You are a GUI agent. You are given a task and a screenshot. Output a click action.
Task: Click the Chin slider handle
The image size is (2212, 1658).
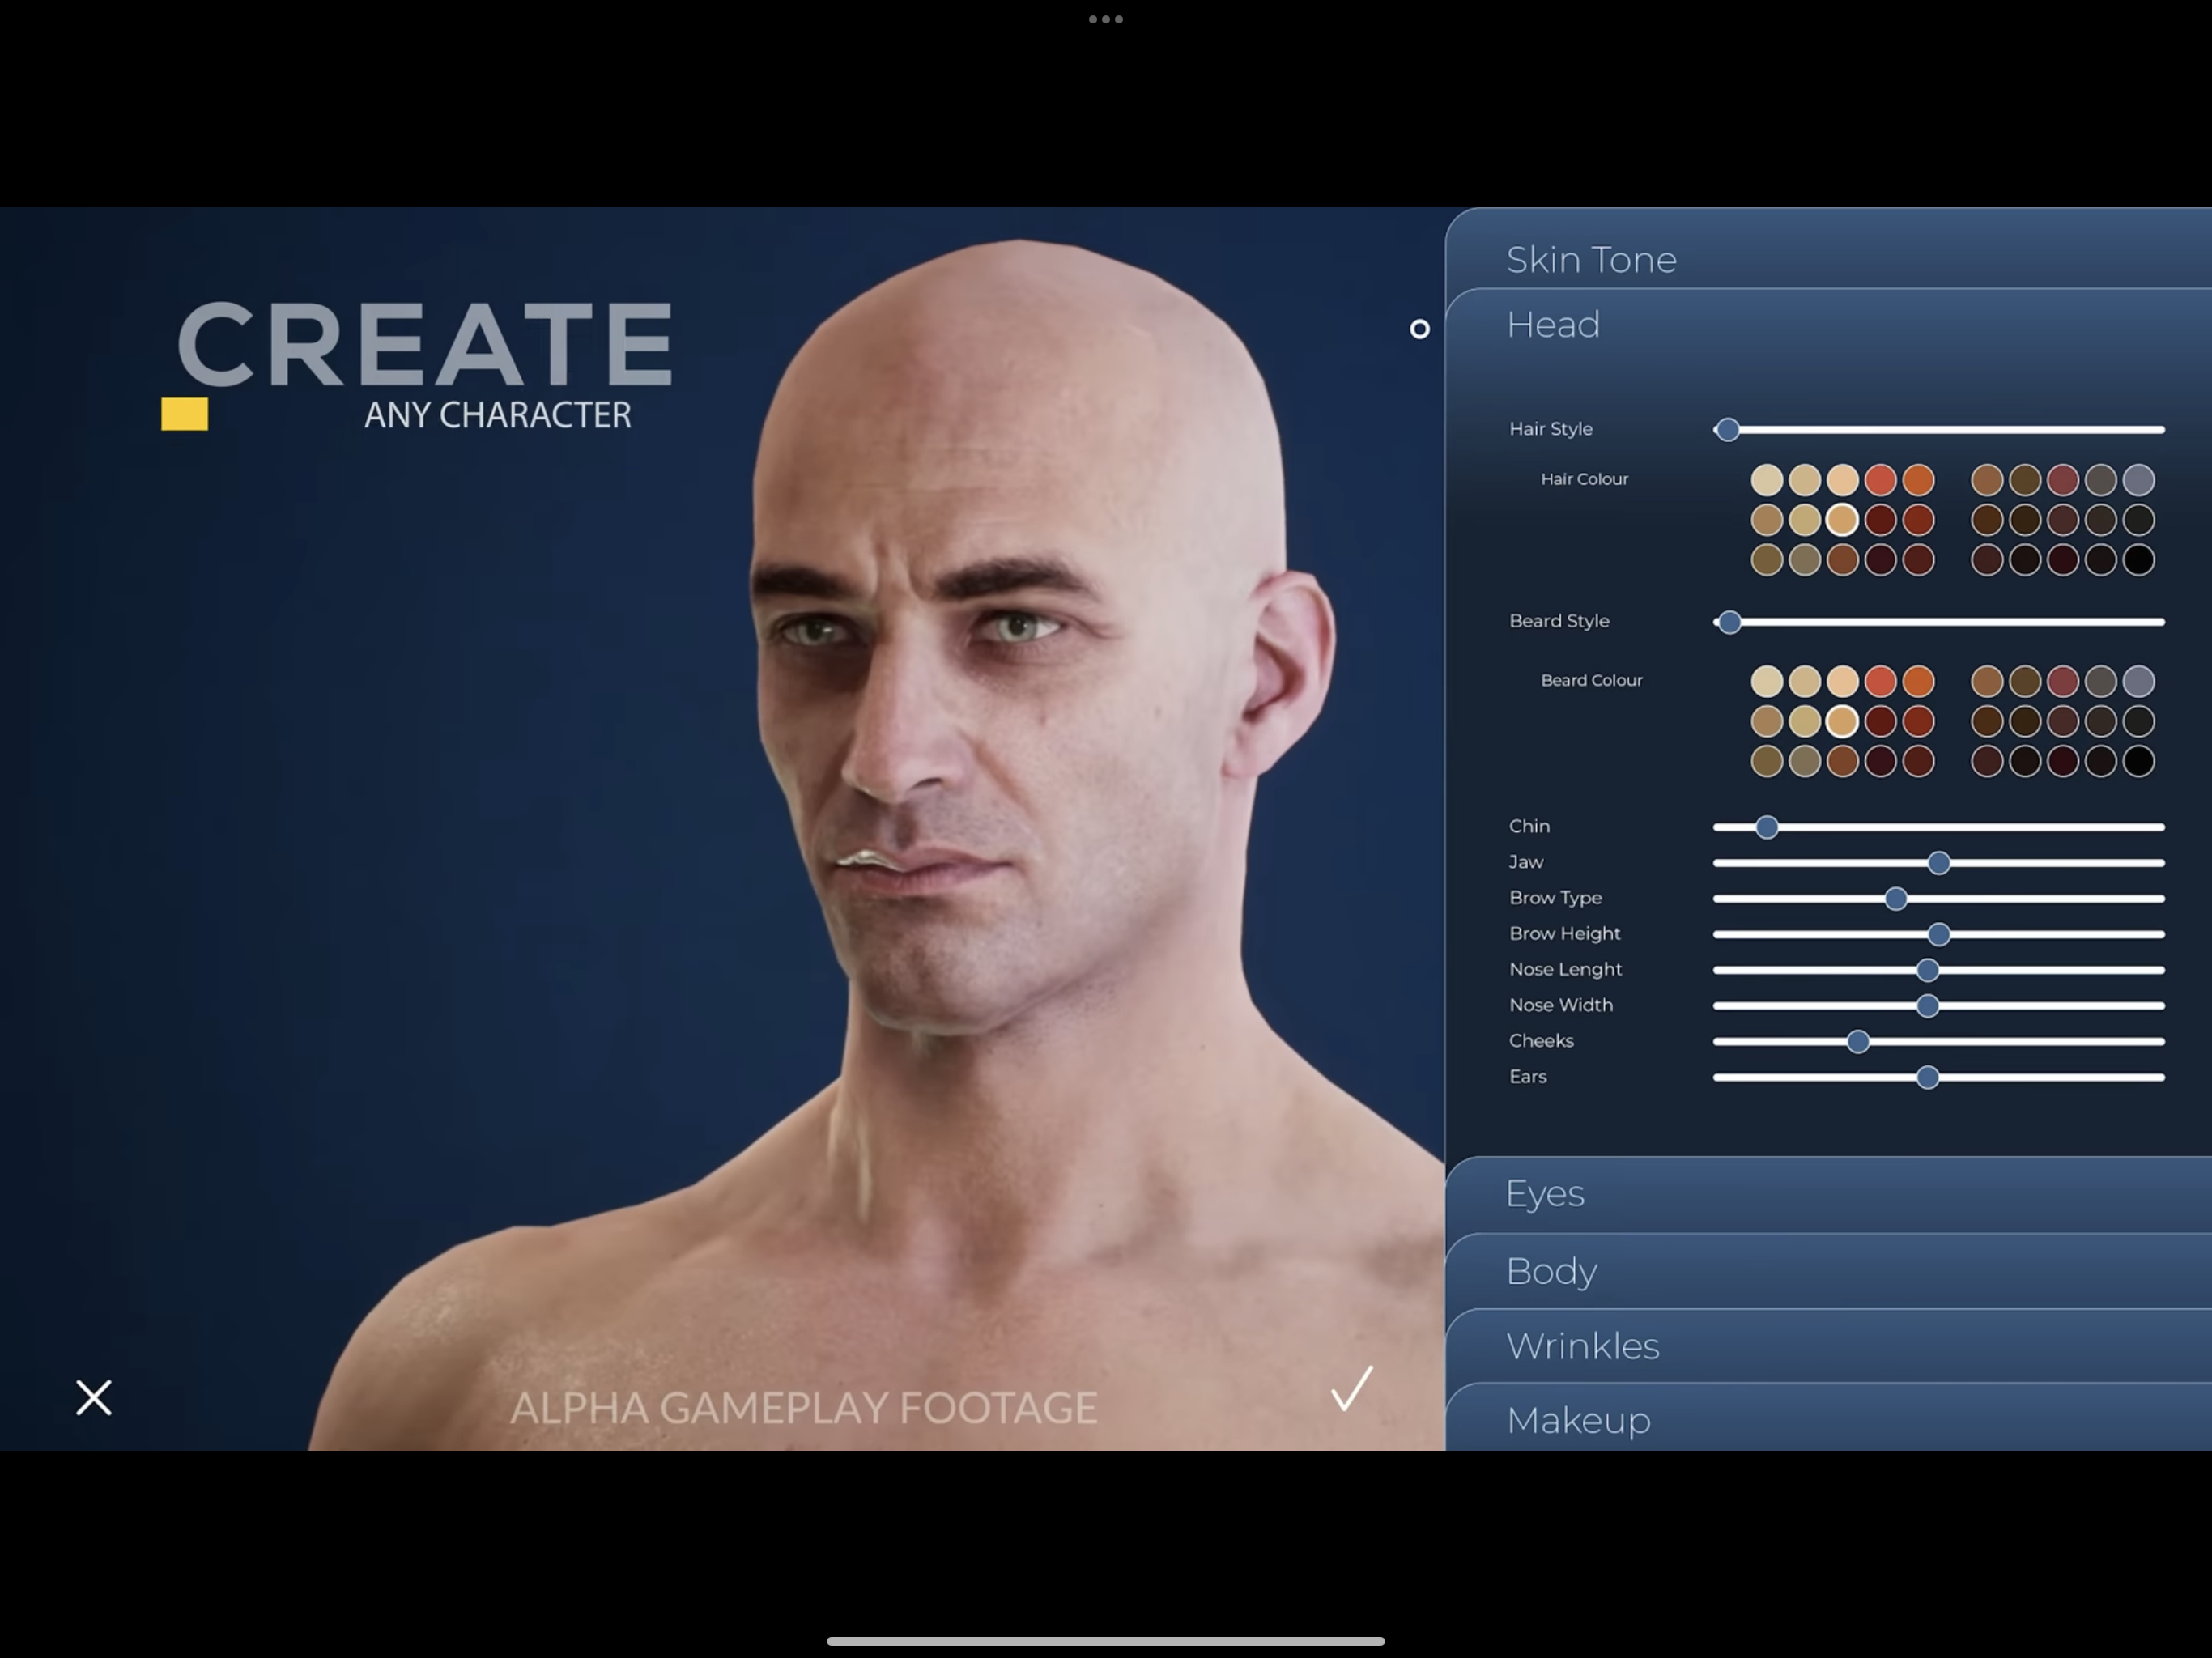1767,827
